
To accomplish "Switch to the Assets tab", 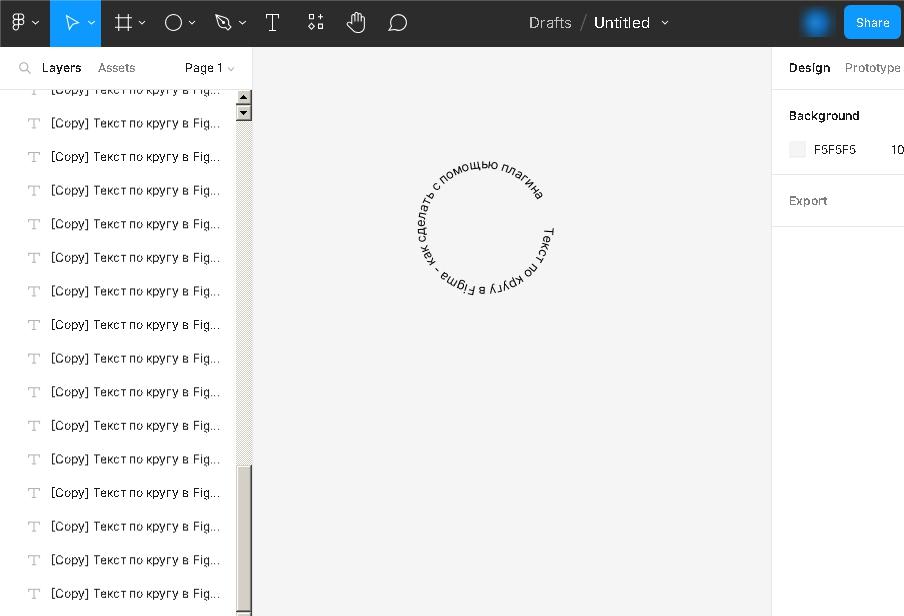I will 116,68.
